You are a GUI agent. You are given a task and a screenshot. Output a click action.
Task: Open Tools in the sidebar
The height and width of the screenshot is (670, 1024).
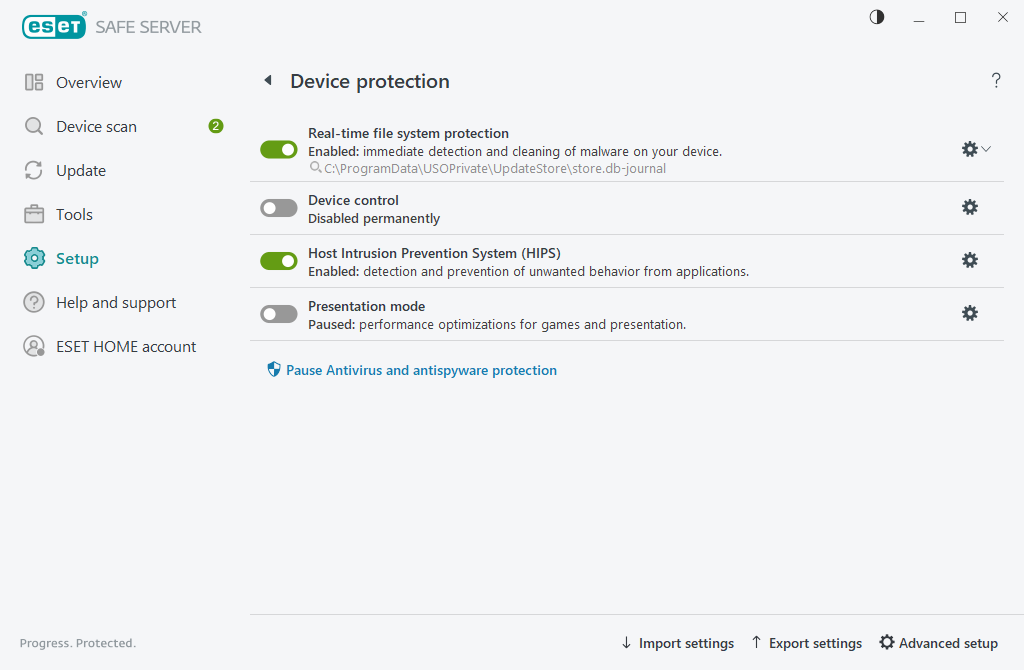[74, 214]
